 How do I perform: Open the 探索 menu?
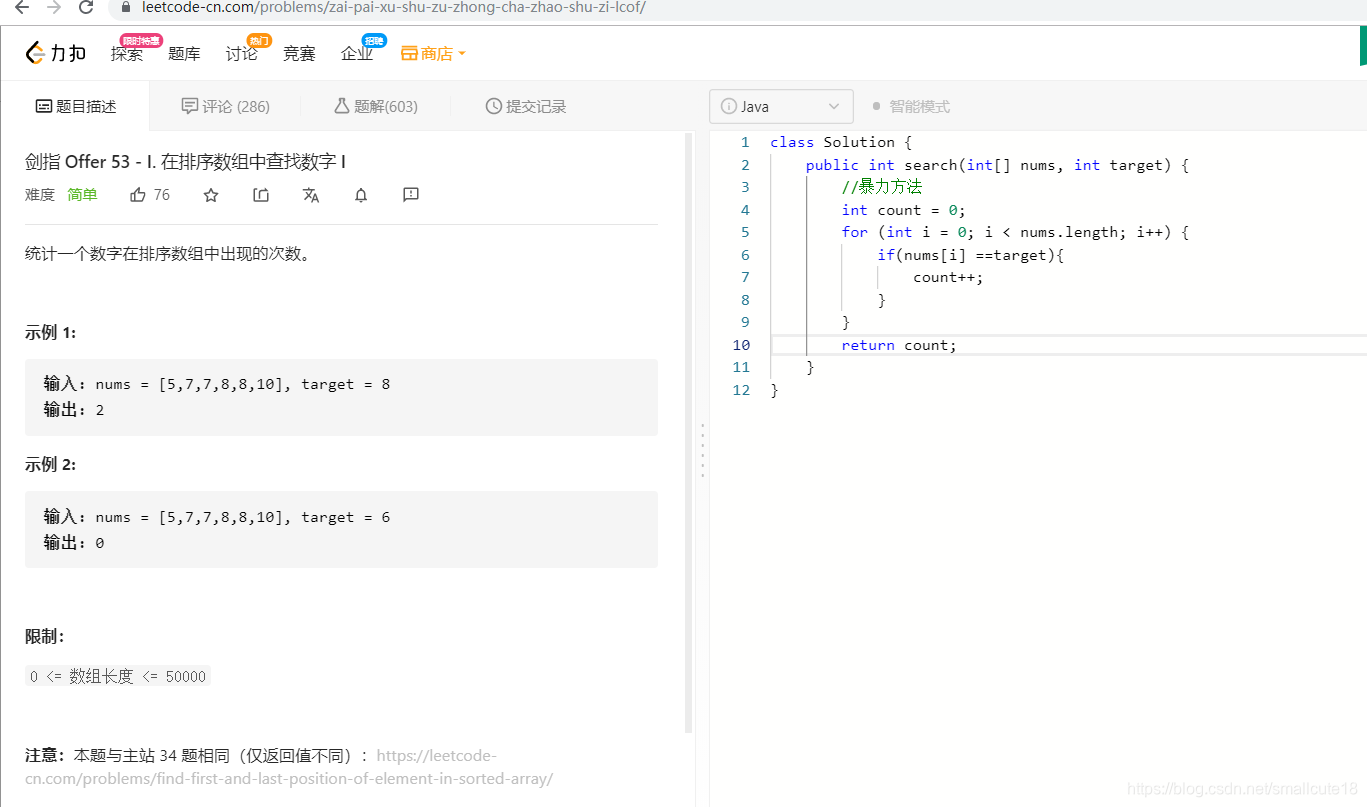[x=127, y=54]
